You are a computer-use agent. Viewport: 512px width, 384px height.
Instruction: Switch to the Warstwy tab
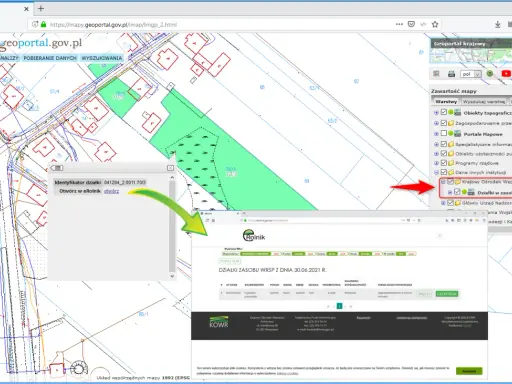pyautogui.click(x=446, y=101)
